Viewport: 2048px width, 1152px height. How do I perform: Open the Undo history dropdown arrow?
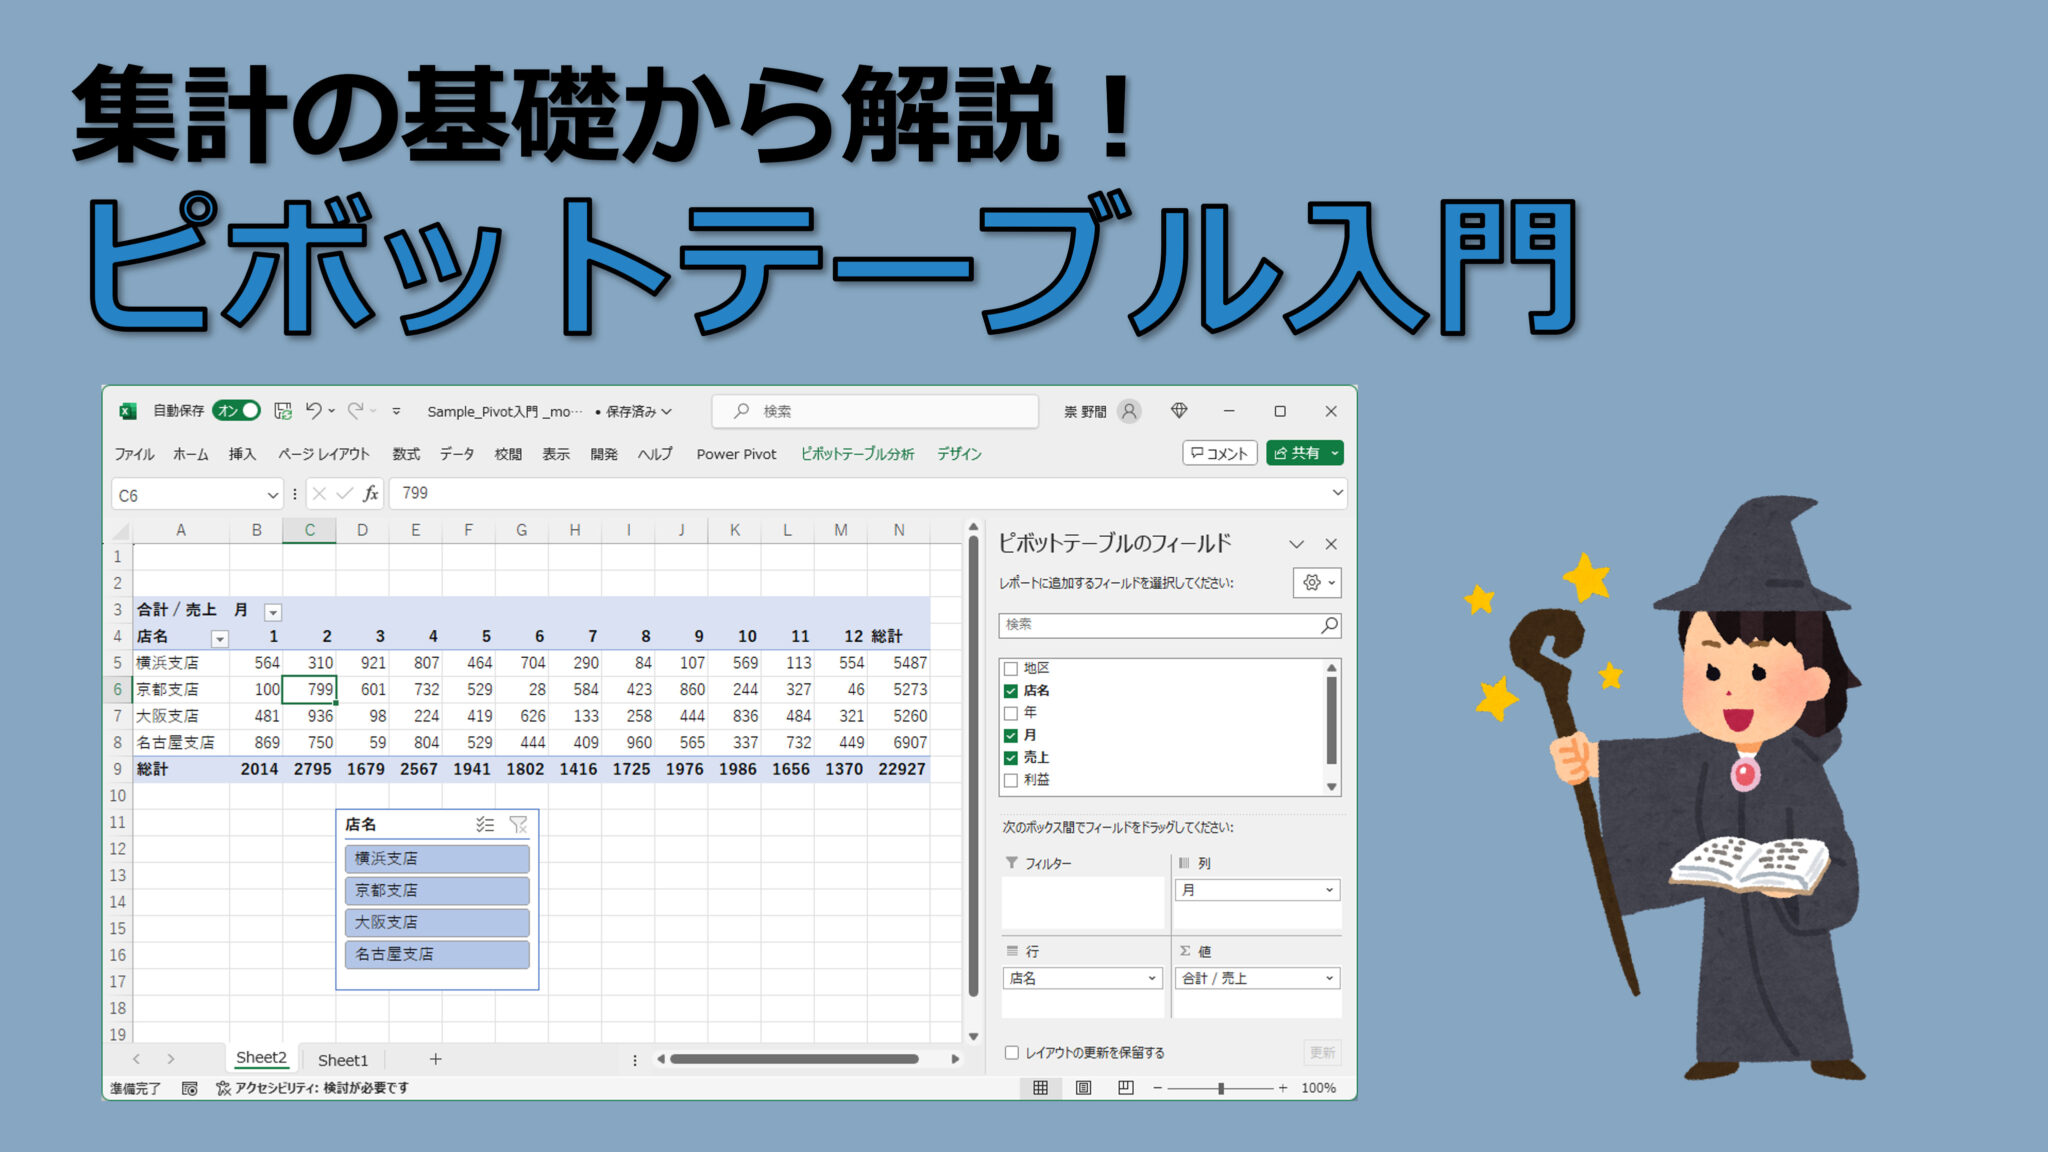coord(331,411)
